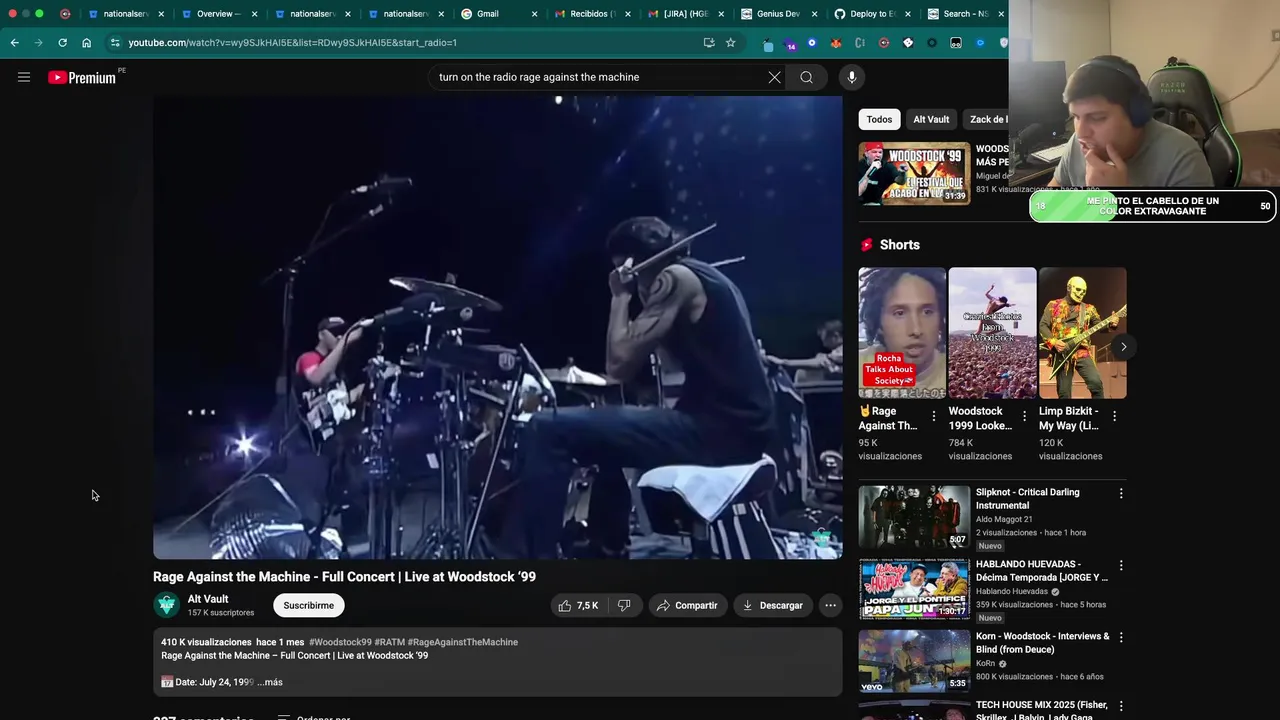Switch to the Deploy to GitHub tab
1280x720 pixels.
click(870, 14)
